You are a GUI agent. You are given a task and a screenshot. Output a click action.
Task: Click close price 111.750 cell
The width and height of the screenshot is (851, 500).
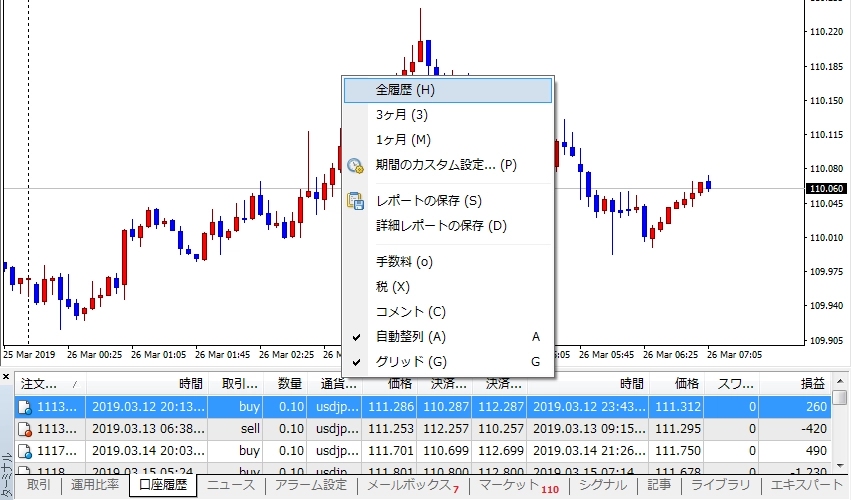(677, 451)
